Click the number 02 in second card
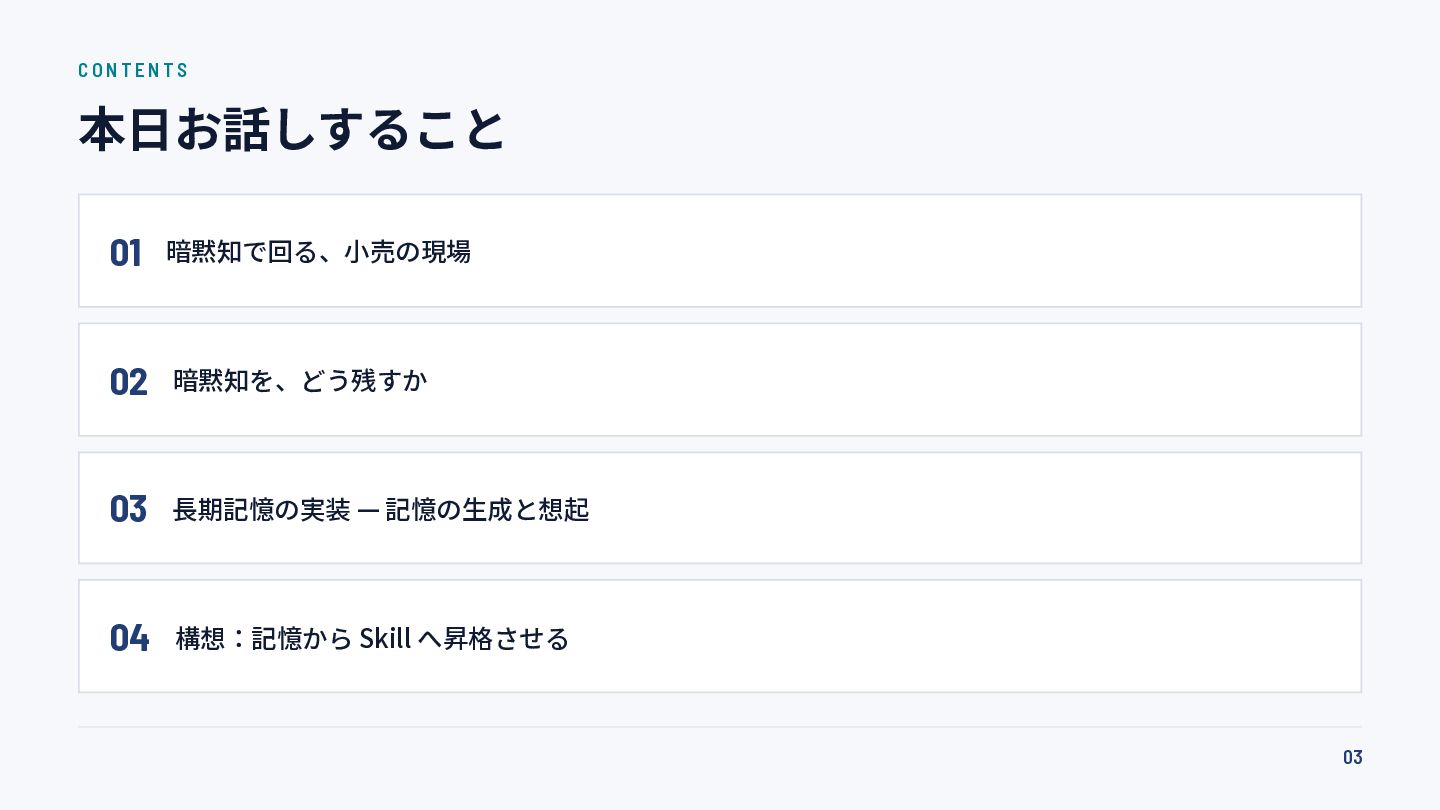1440x810 pixels. (128, 382)
